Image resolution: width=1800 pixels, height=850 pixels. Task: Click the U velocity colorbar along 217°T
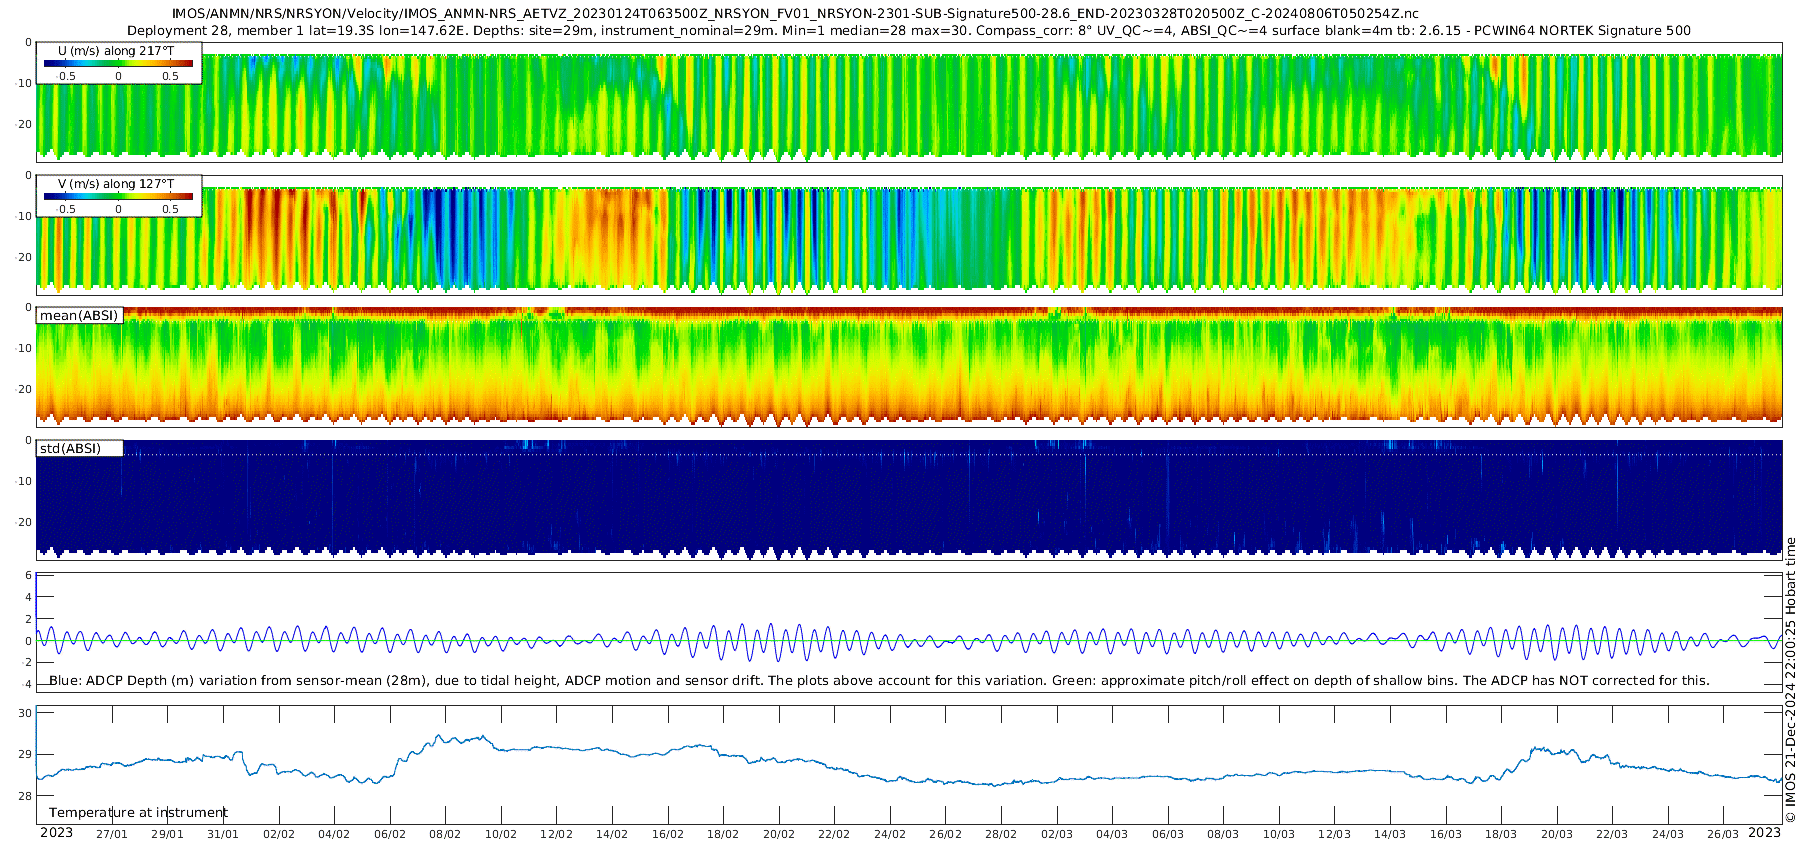click(x=118, y=63)
